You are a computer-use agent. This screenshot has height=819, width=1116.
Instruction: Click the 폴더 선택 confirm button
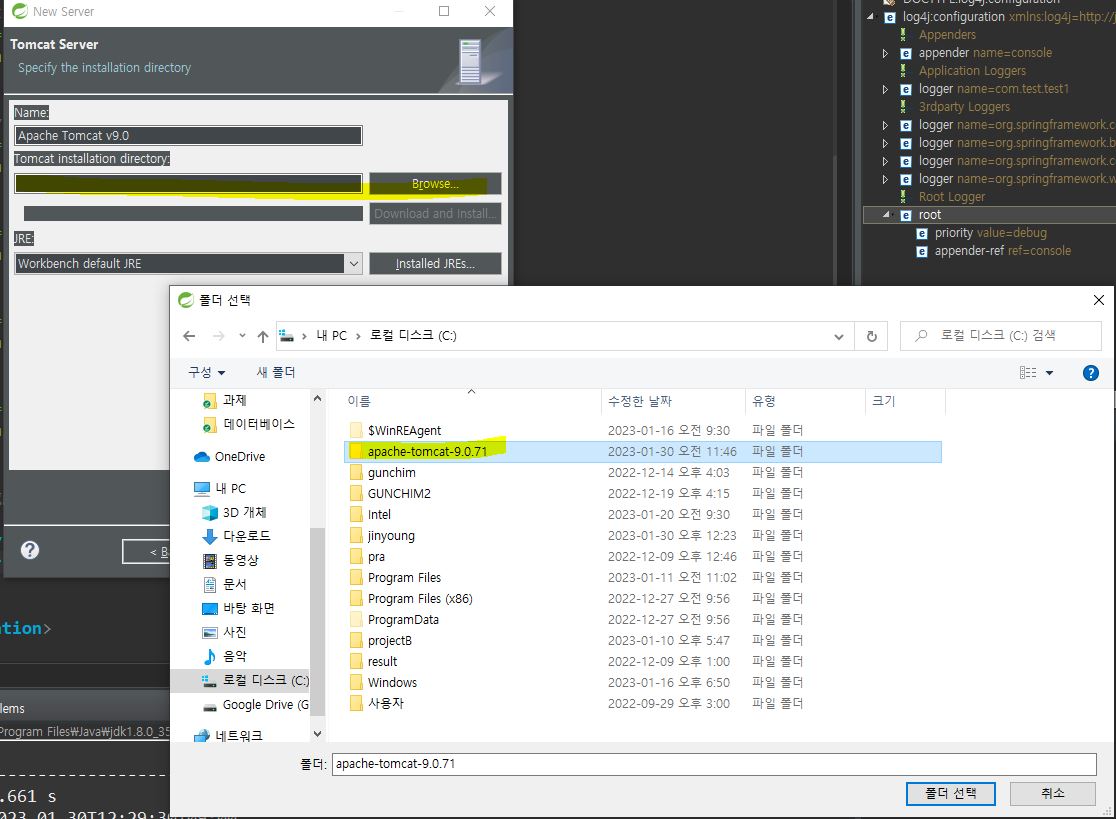pos(950,793)
